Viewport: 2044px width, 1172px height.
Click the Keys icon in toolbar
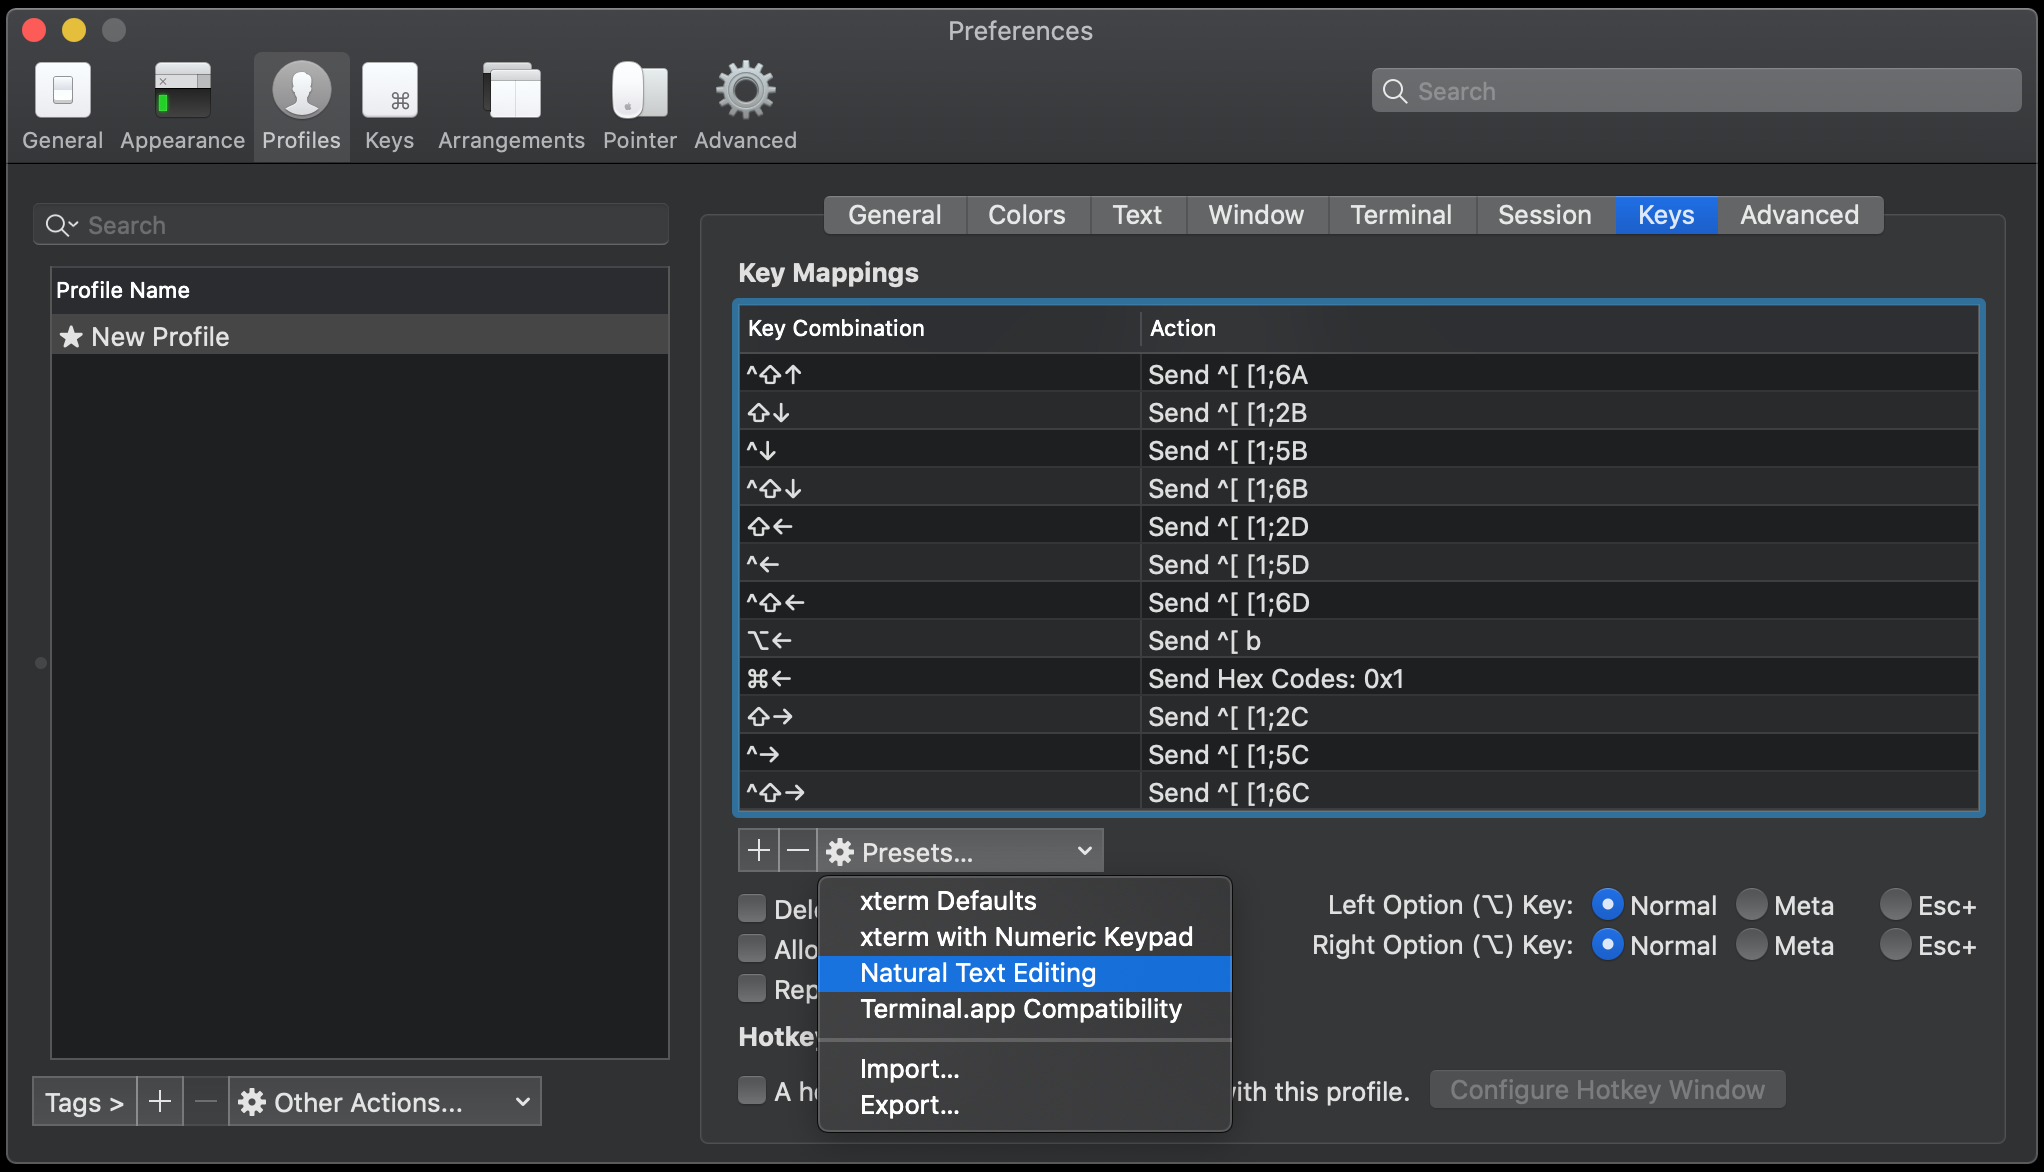click(x=389, y=90)
